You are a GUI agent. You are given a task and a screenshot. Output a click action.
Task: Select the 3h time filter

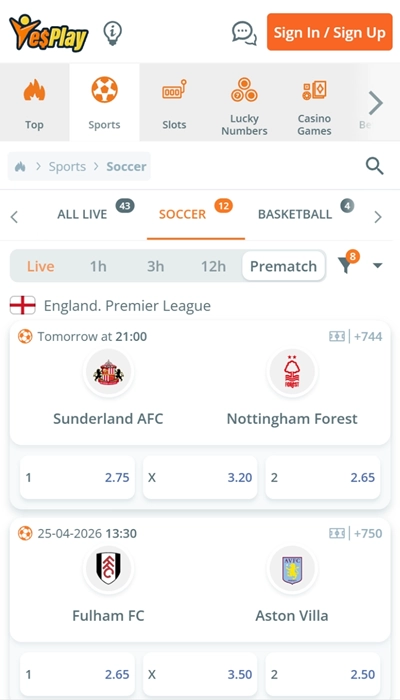click(156, 266)
